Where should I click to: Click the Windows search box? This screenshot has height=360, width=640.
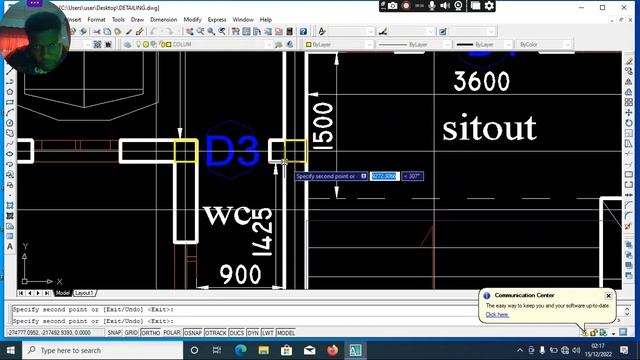tap(102, 350)
